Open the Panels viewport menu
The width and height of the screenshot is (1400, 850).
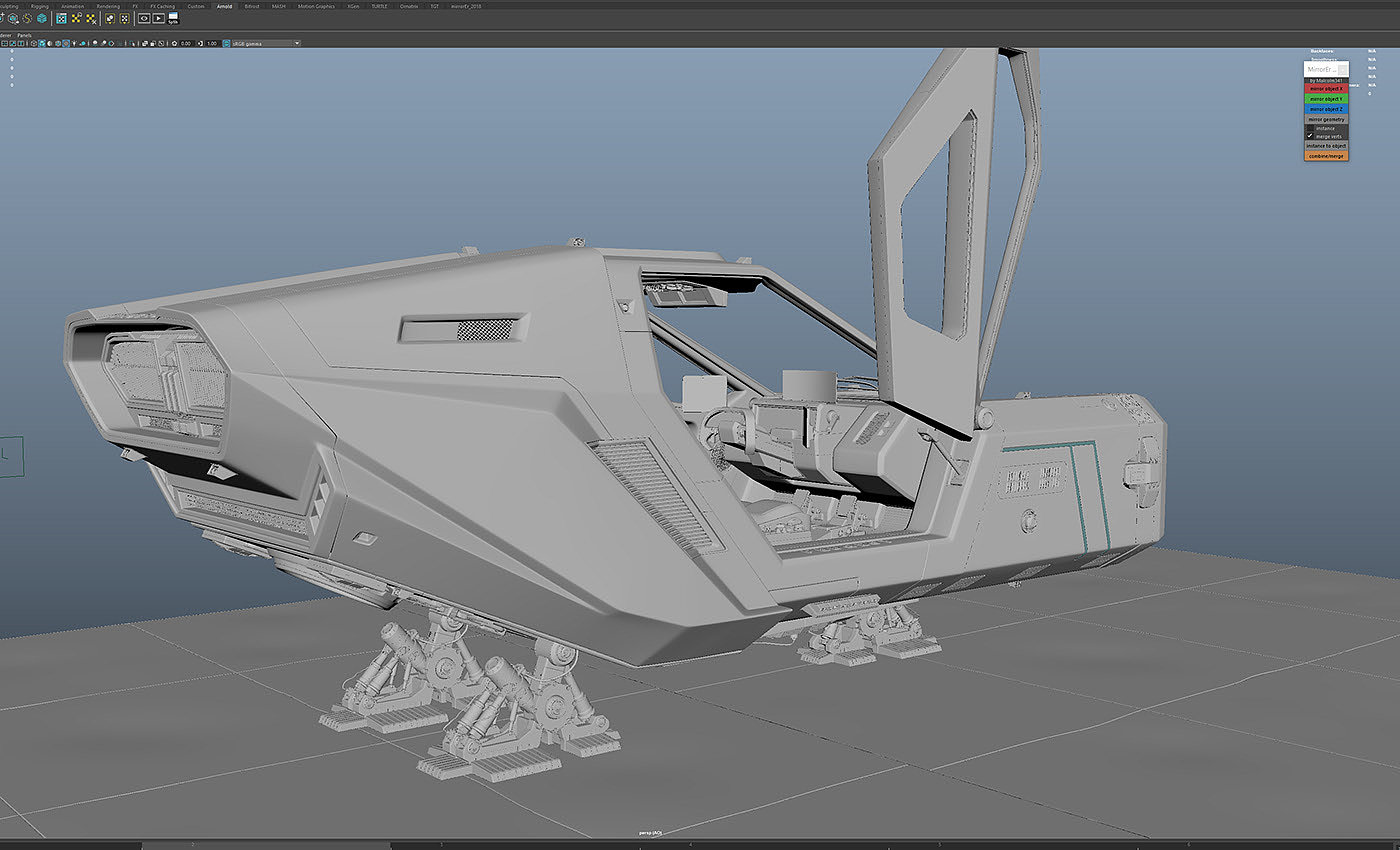(24, 35)
